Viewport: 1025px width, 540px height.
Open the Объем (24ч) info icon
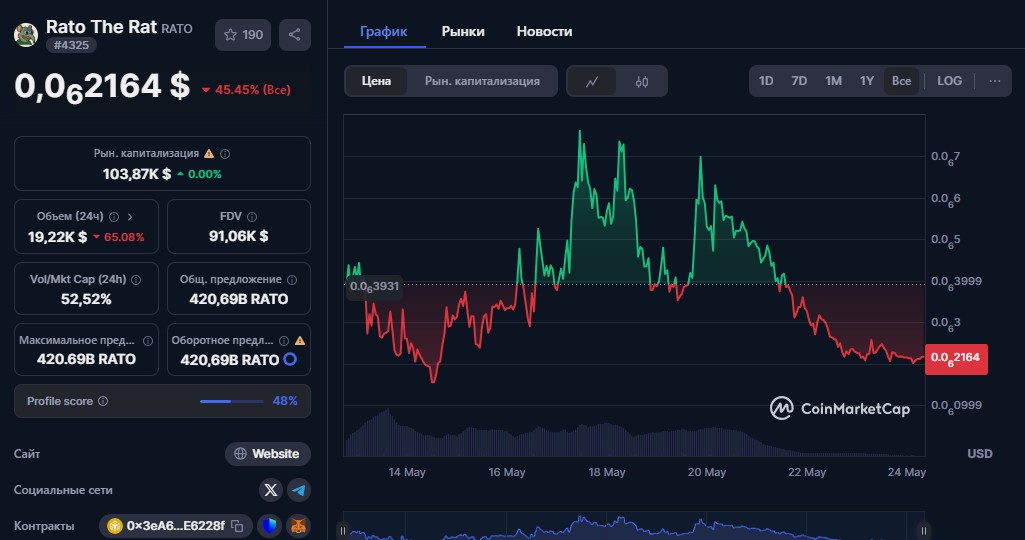tap(114, 216)
